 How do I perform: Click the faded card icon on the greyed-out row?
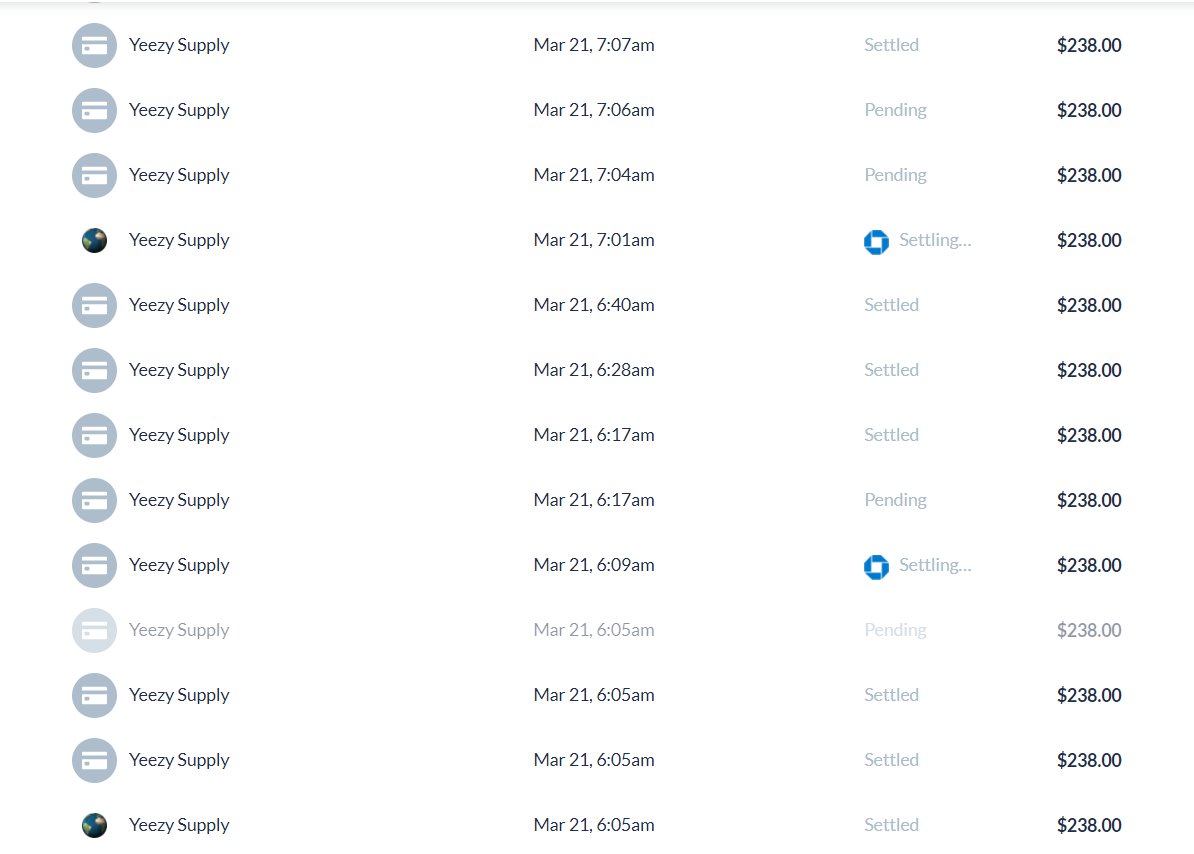point(94,630)
